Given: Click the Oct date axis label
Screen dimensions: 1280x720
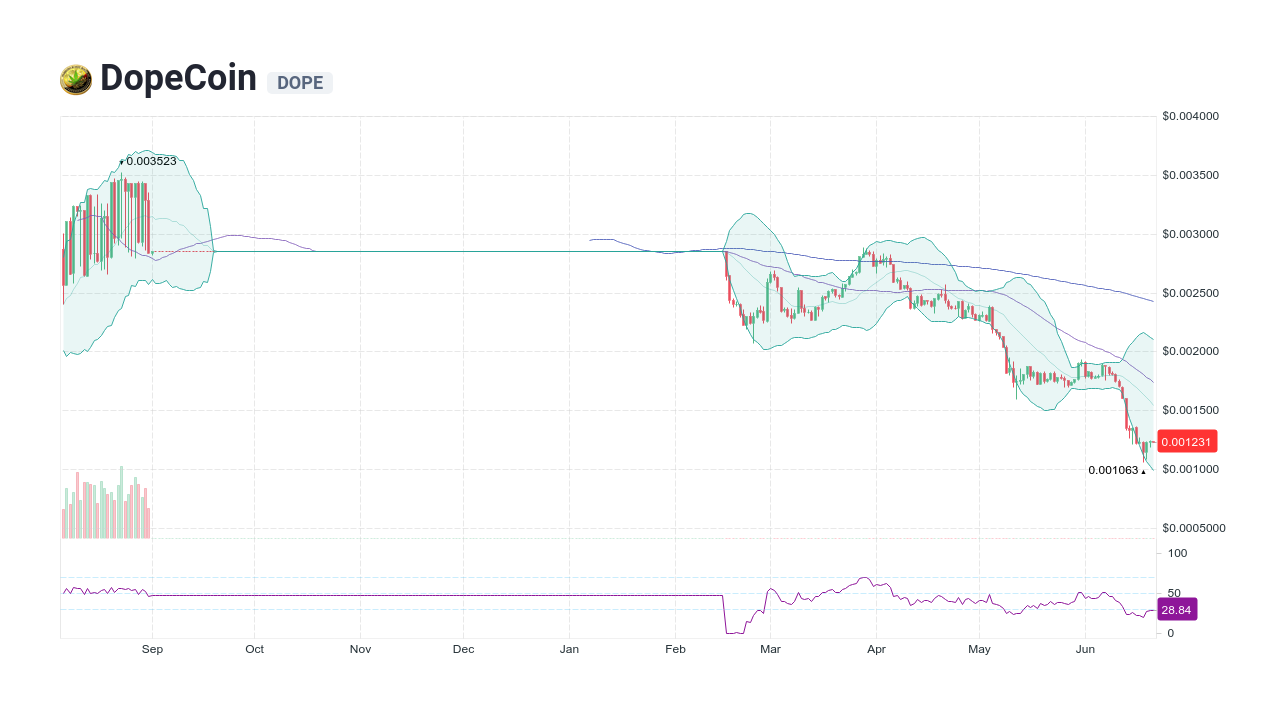Looking at the screenshot, I should [x=255, y=649].
